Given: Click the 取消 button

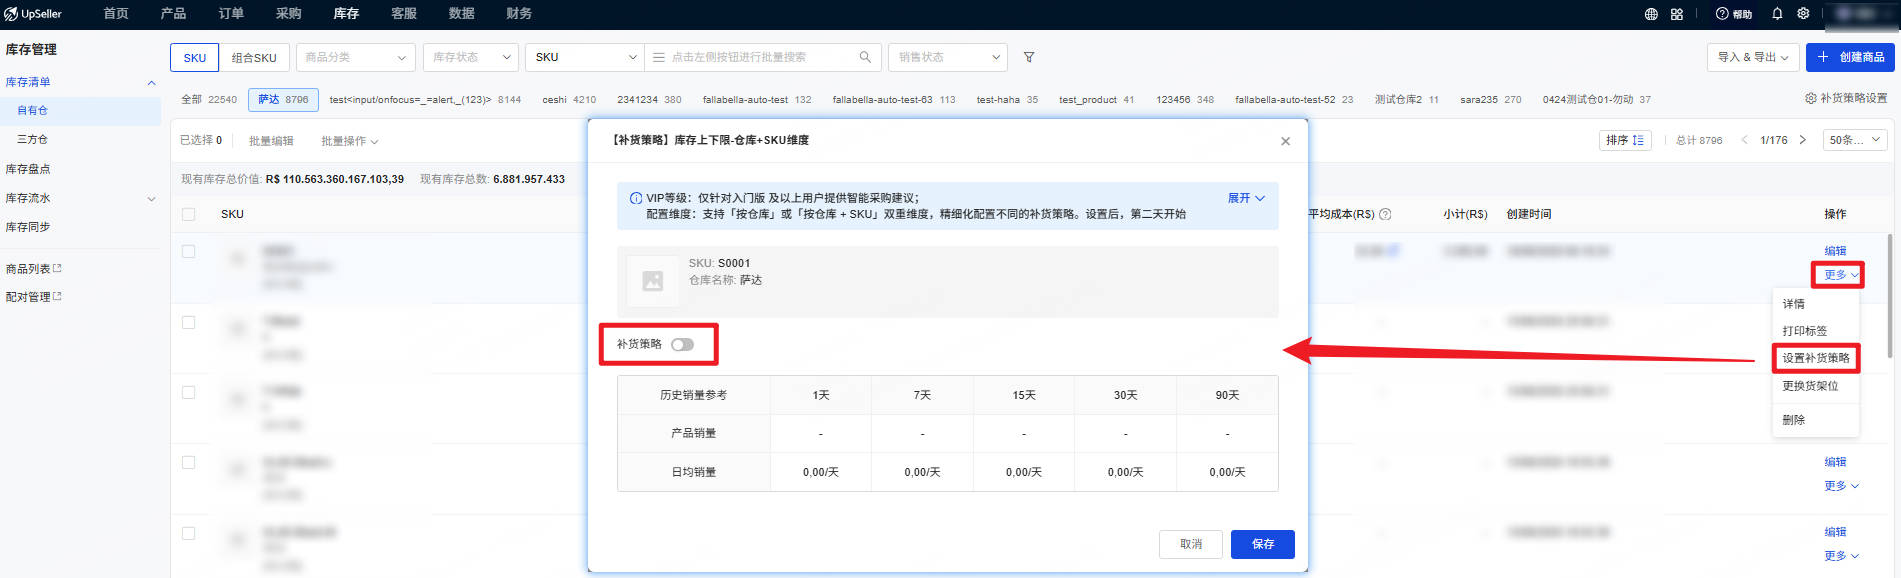Looking at the screenshot, I should click(1191, 544).
